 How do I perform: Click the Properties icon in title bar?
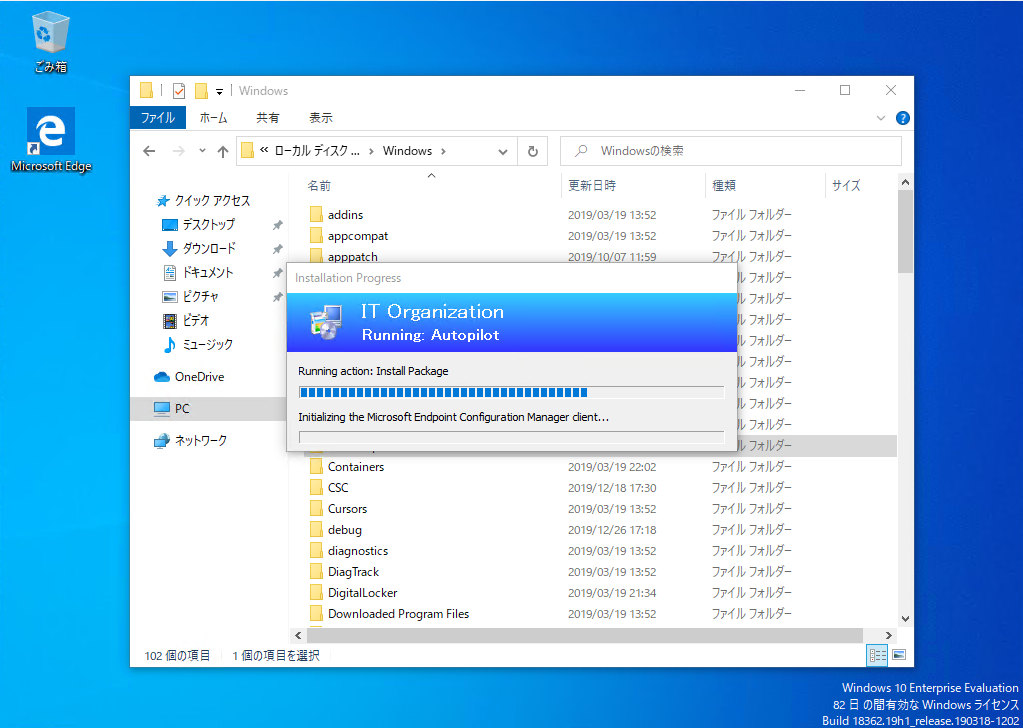click(x=179, y=91)
